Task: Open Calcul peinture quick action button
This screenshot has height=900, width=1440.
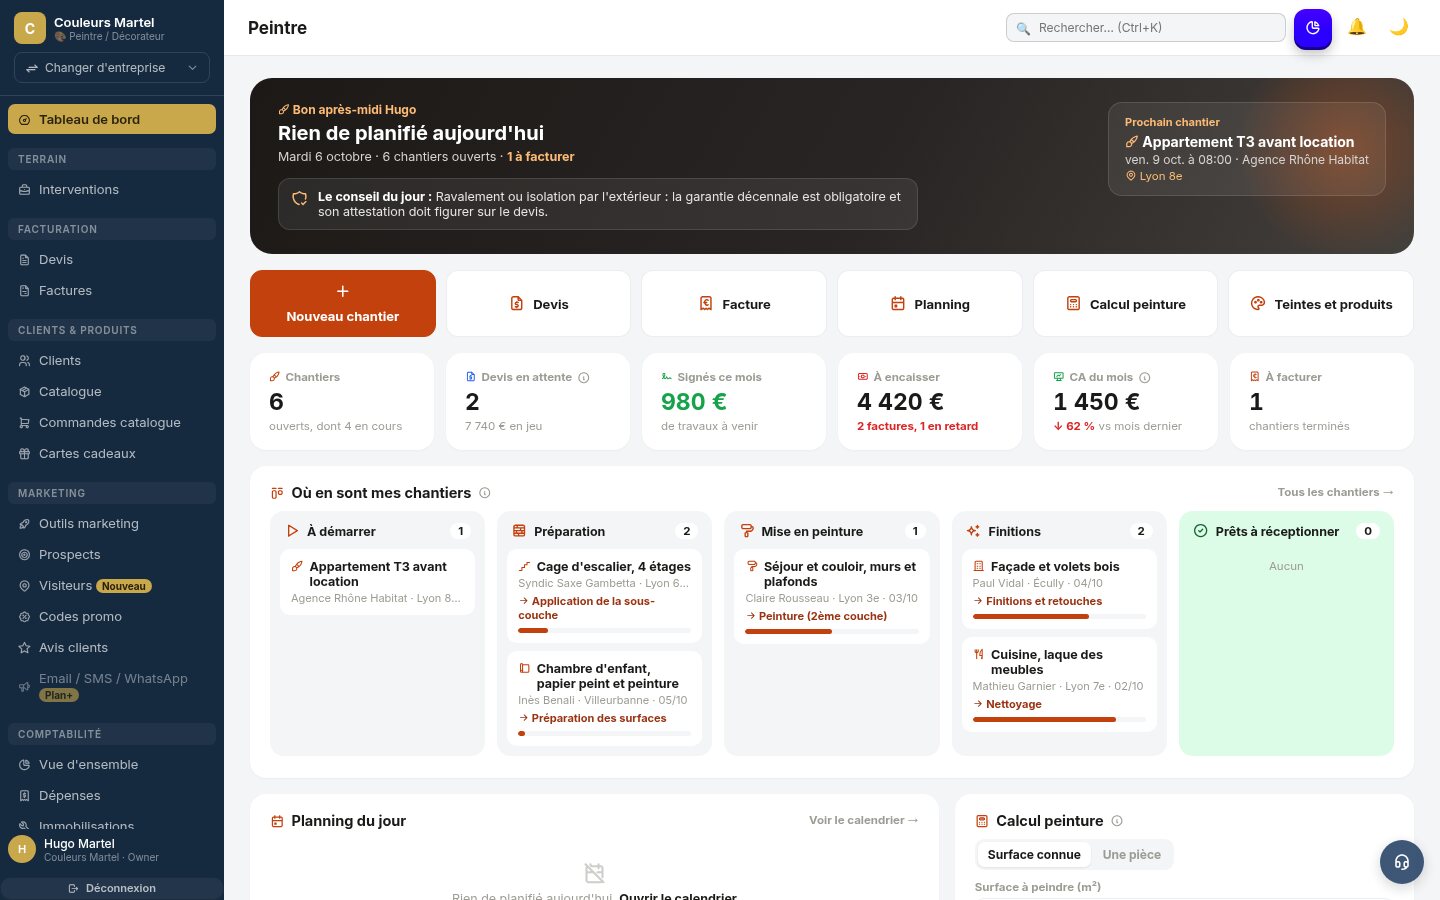Action: click(x=1126, y=303)
